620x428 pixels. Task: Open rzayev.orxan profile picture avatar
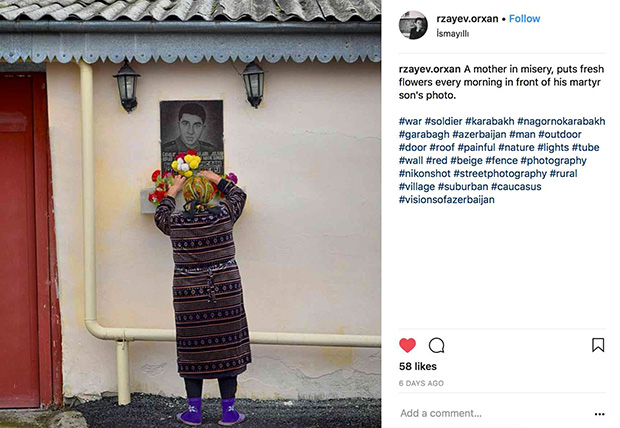pyautogui.click(x=413, y=25)
